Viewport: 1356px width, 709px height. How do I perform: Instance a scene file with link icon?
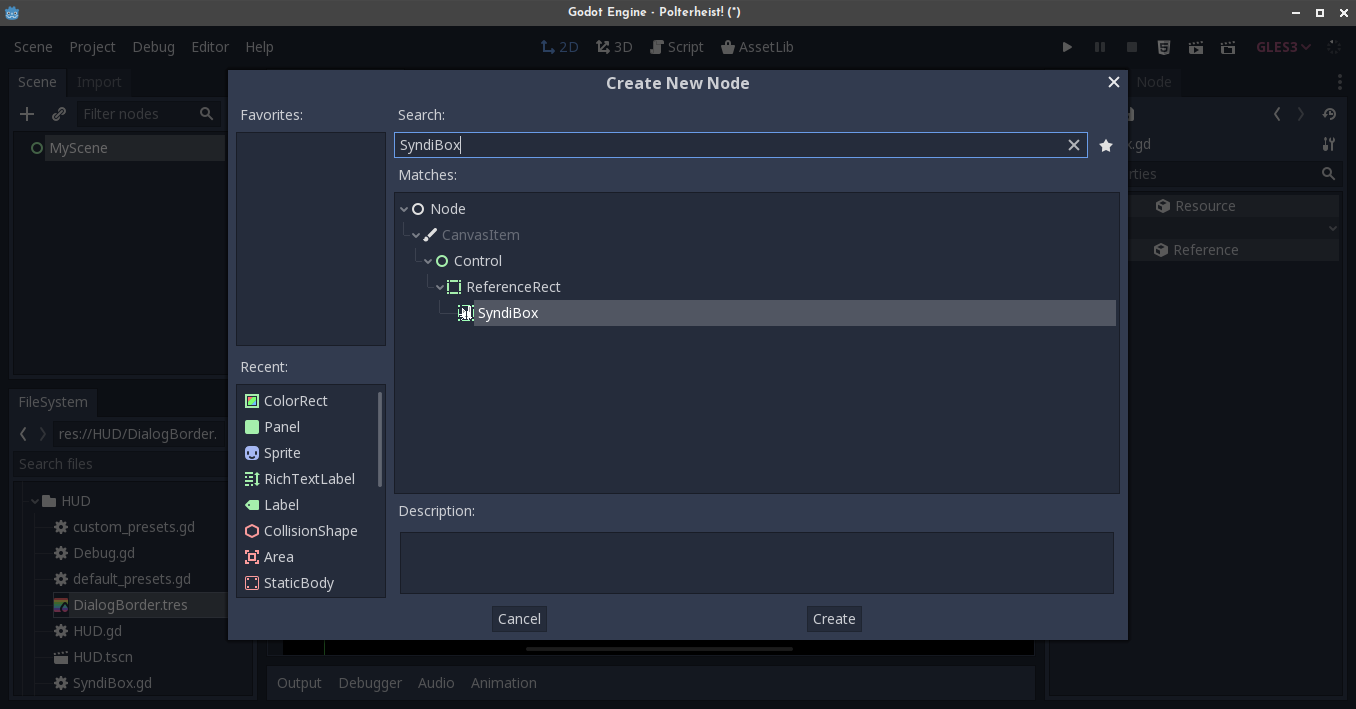click(59, 114)
